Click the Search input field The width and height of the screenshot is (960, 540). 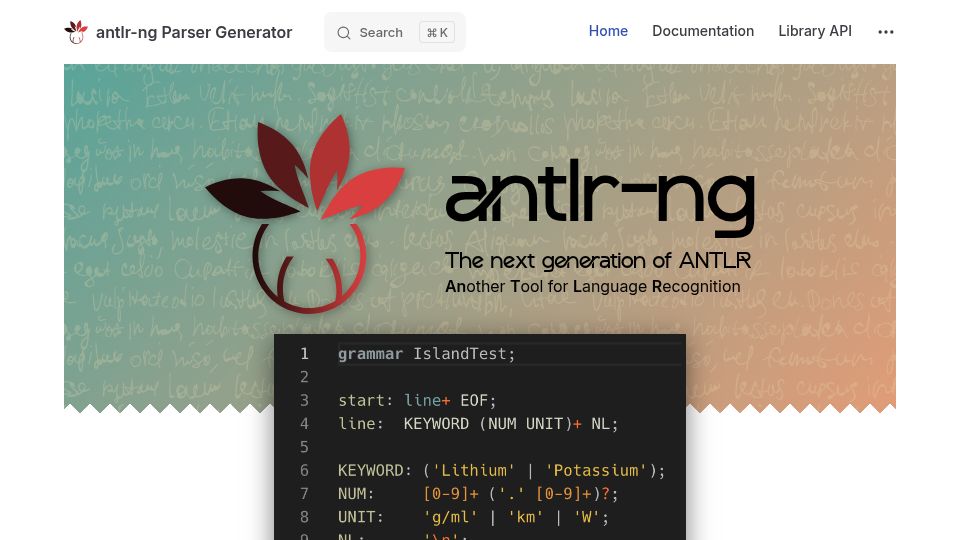395,32
